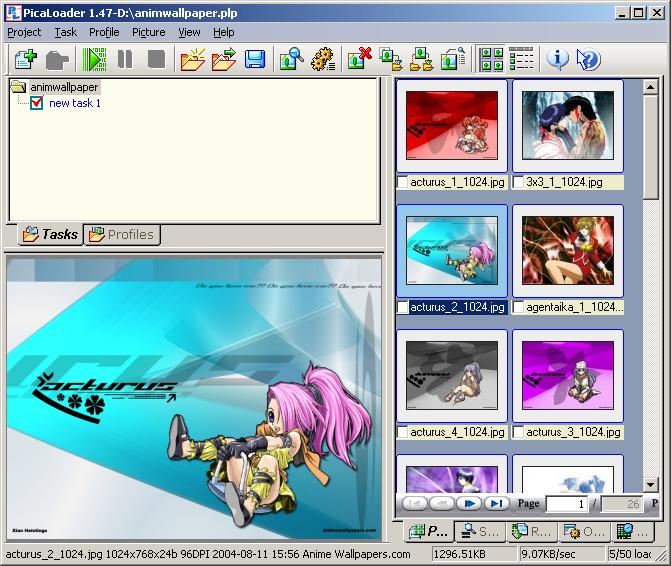This screenshot has width=671, height=566.
Task: Click the new task icon with green plus
Action: tap(25, 59)
